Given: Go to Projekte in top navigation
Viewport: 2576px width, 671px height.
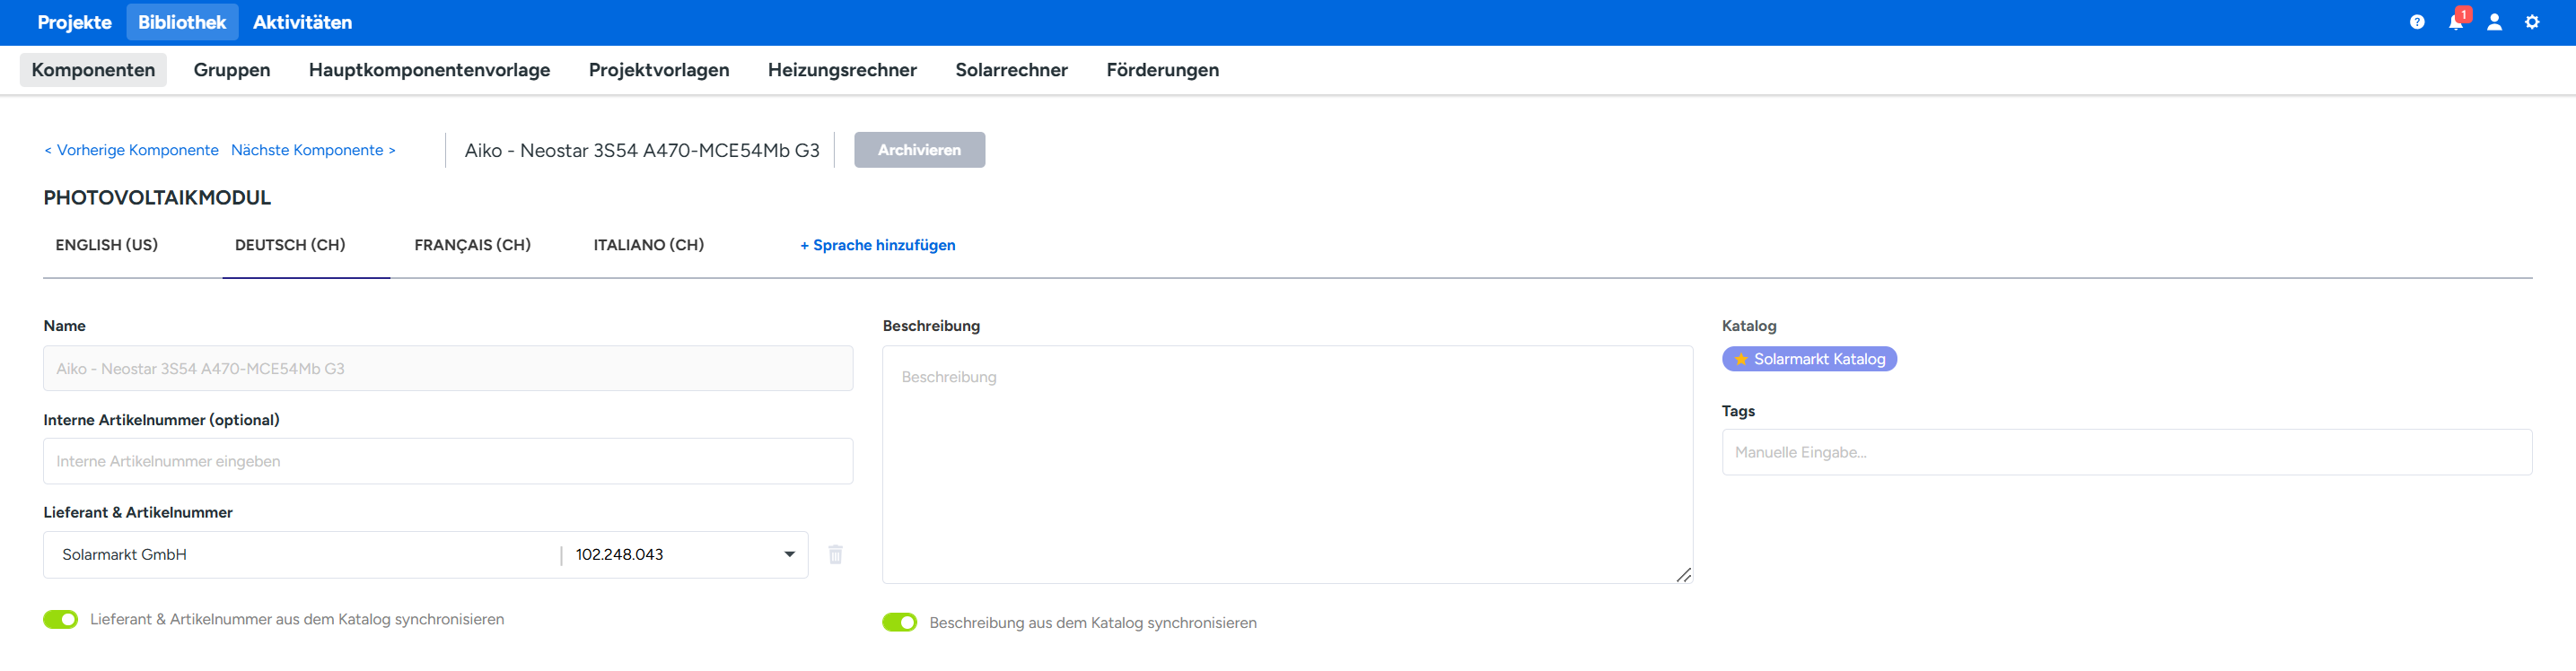Looking at the screenshot, I should coord(74,22).
